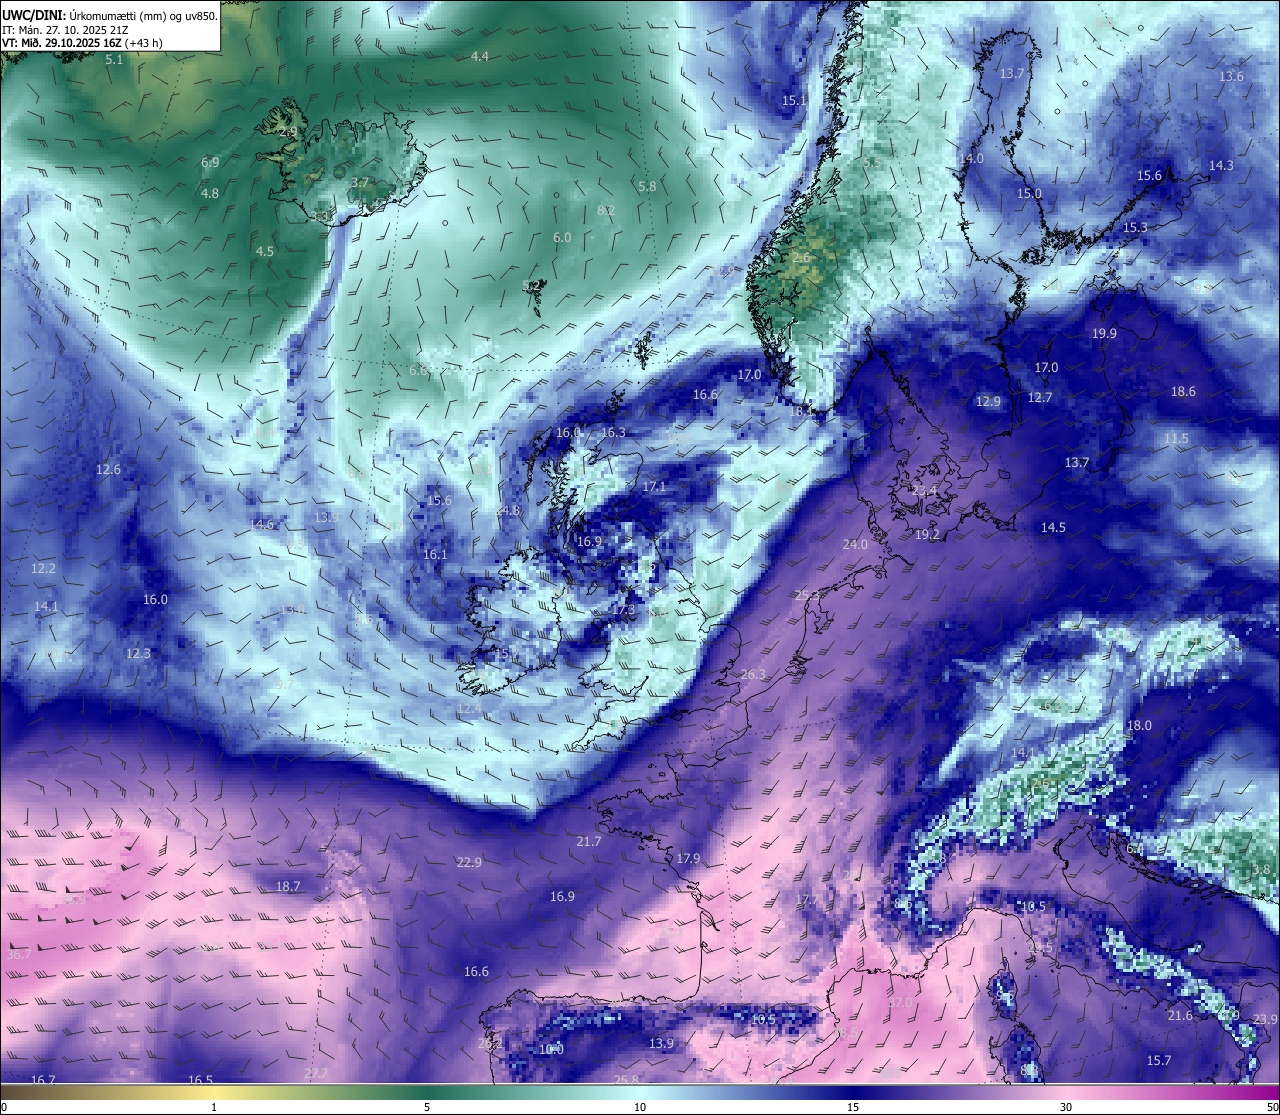This screenshot has width=1280, height=1115.
Task: Click the 15.3 value label
Action: tap(1135, 228)
